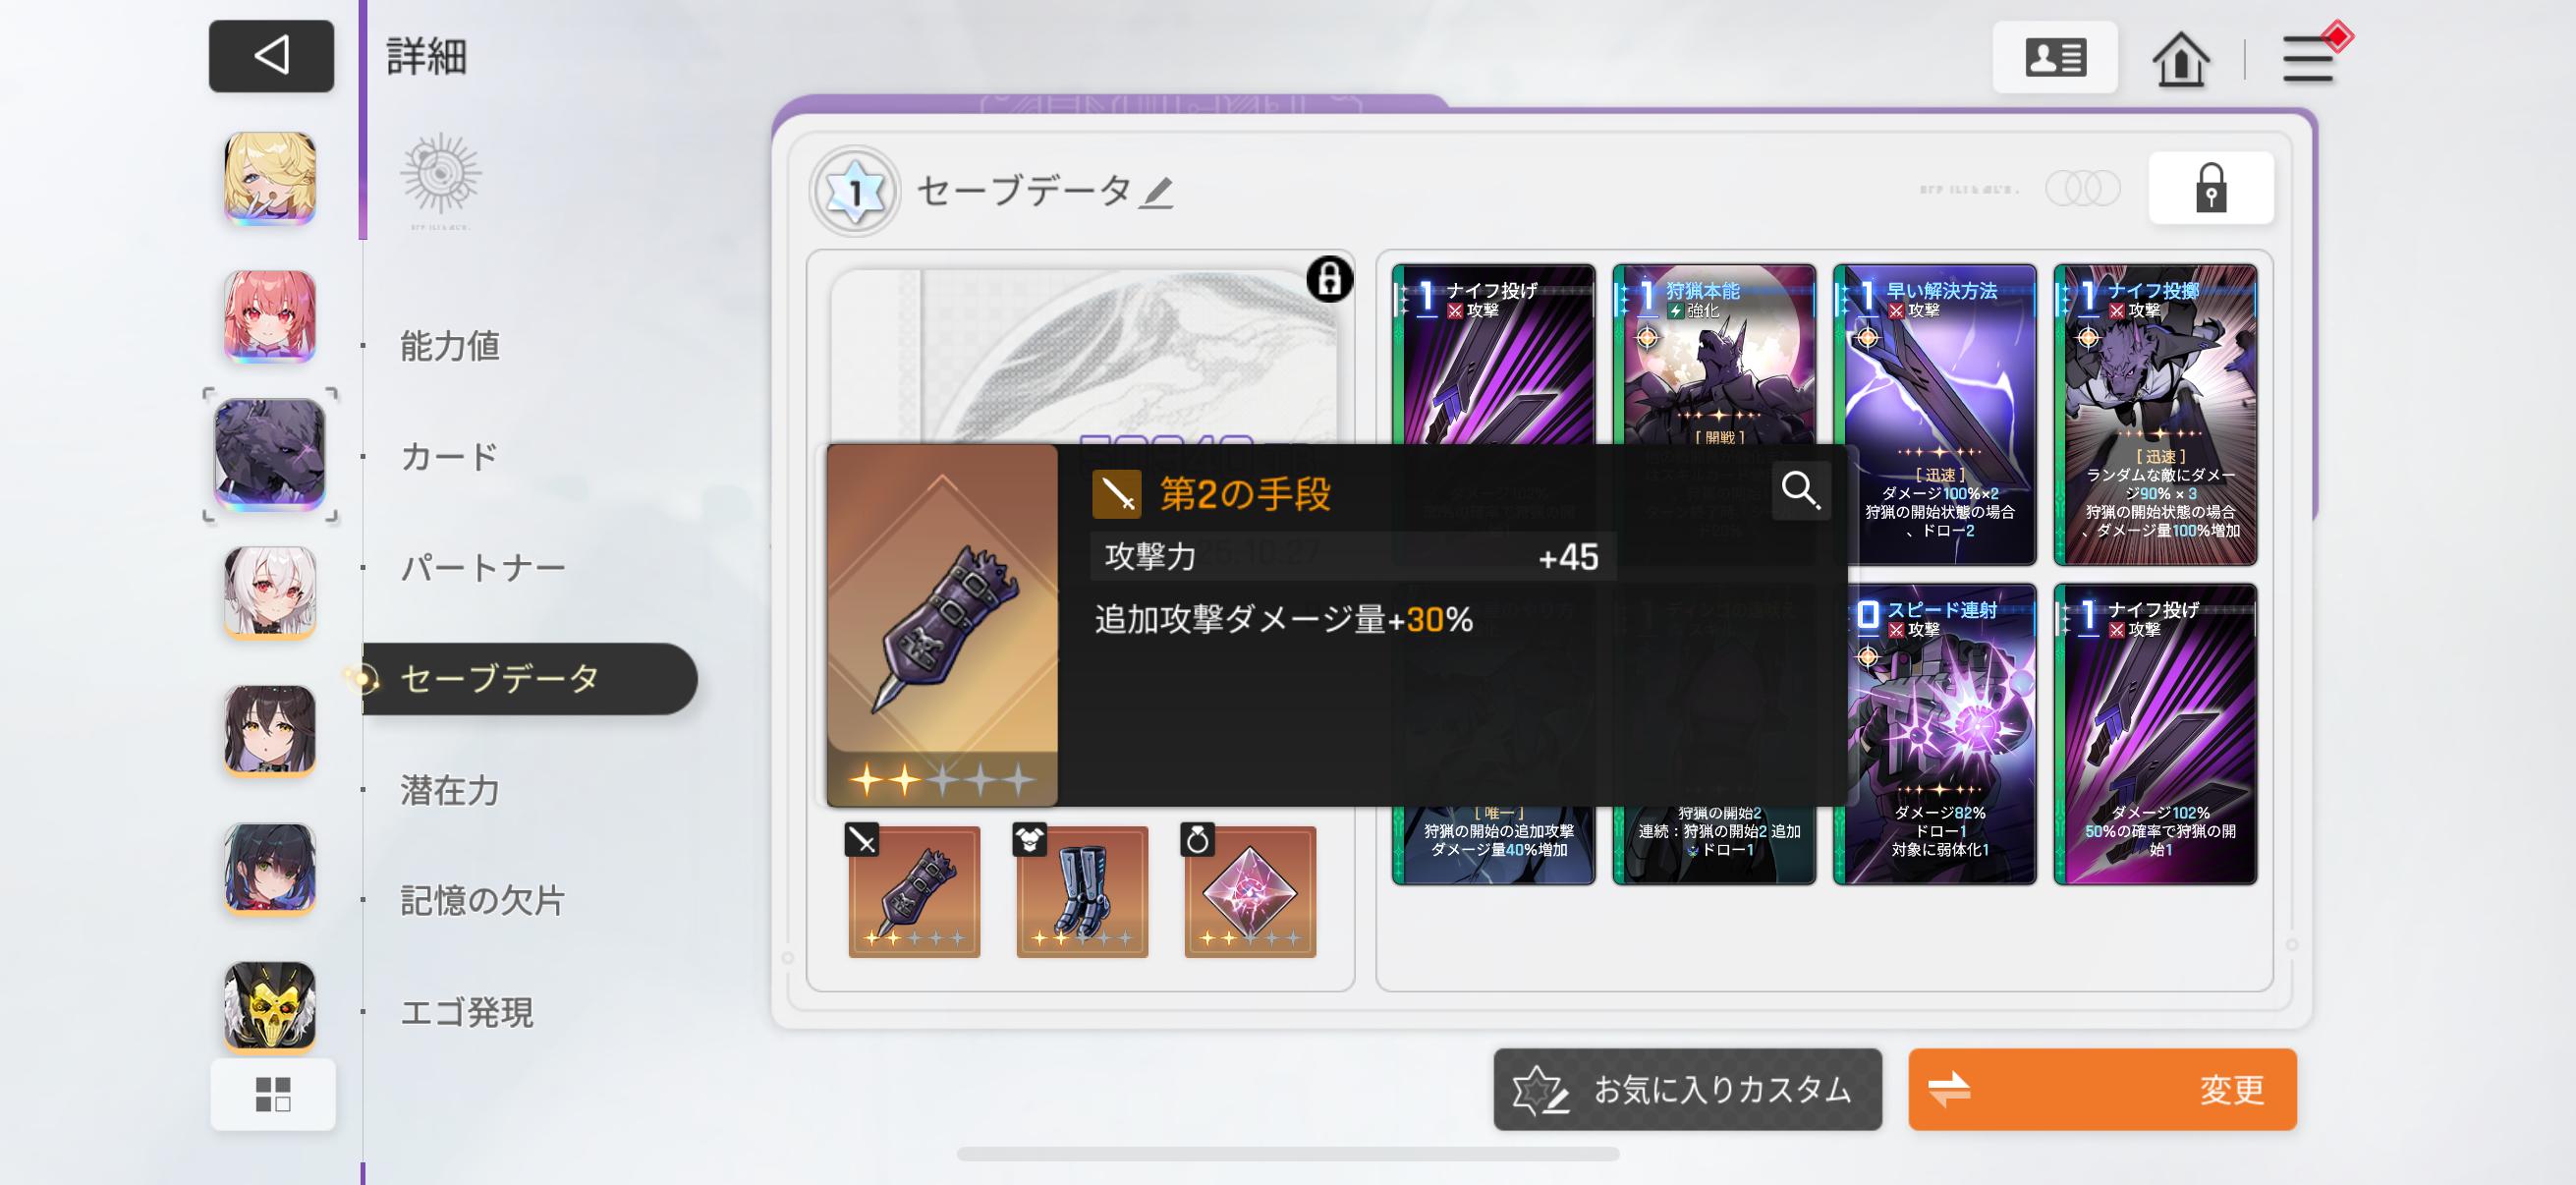The image size is (2576, 1185).
Task: Toggle the three-circle link indicator
Action: [2082, 188]
